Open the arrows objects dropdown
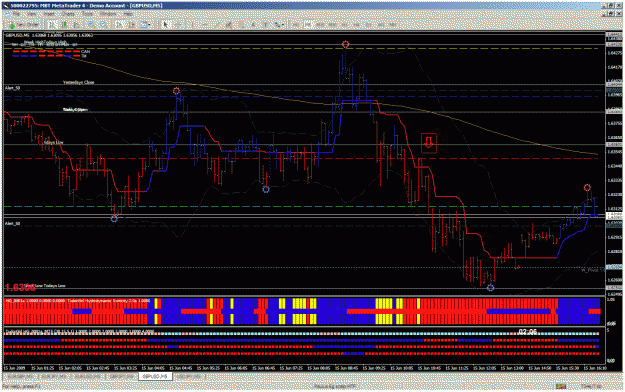 (279, 25)
